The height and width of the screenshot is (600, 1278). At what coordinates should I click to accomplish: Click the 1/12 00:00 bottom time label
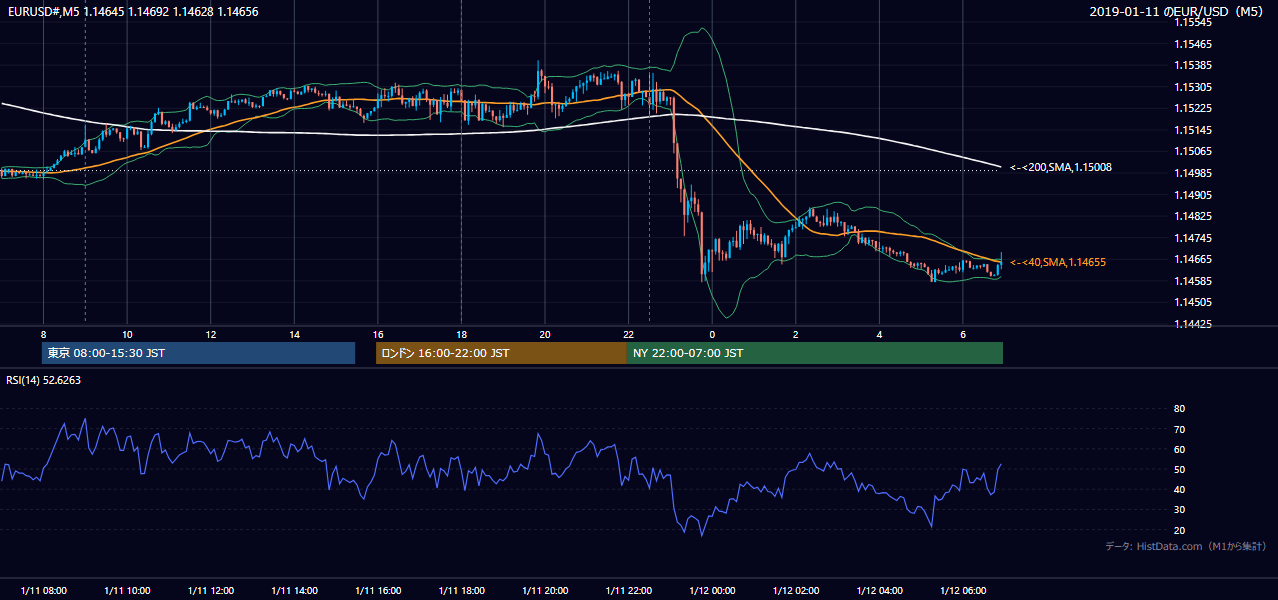click(711, 590)
